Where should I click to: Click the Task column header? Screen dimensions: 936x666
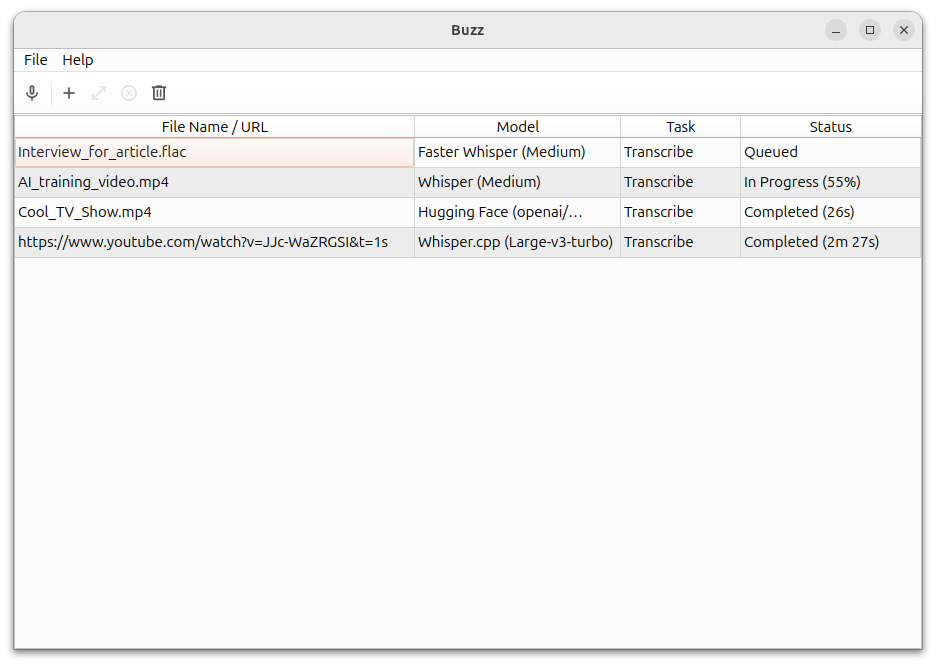pos(680,127)
